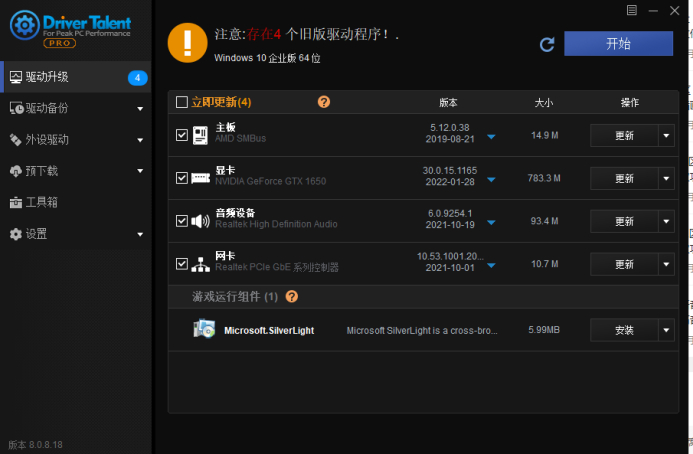693x454 pixels.
Task: Click the blue badge showing 4 on 驱动升级
Action: [137, 78]
